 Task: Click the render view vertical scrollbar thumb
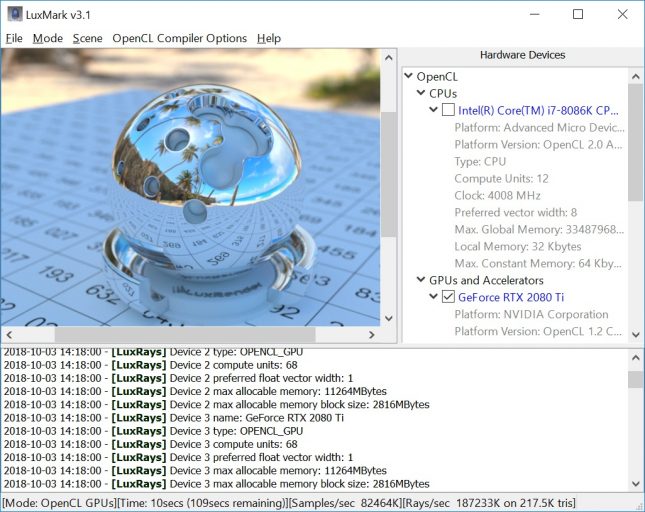(388, 174)
